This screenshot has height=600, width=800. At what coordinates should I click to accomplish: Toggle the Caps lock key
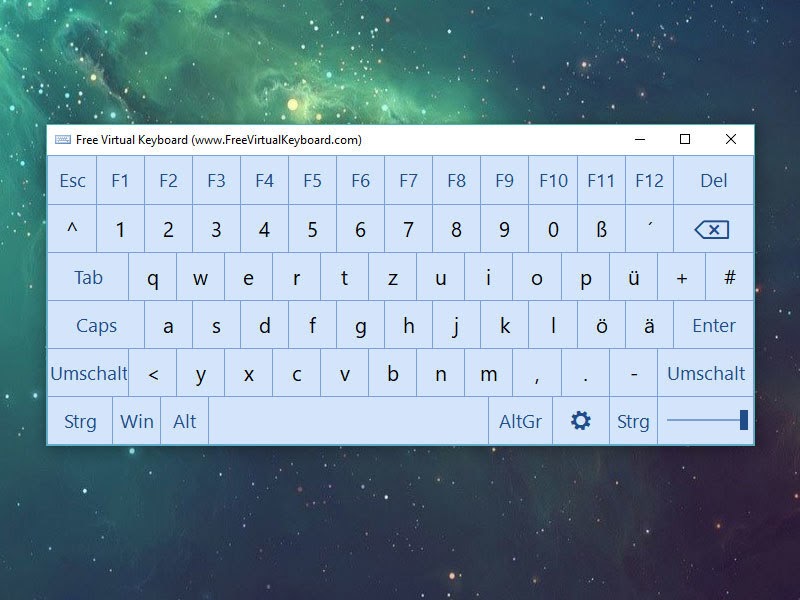[96, 325]
